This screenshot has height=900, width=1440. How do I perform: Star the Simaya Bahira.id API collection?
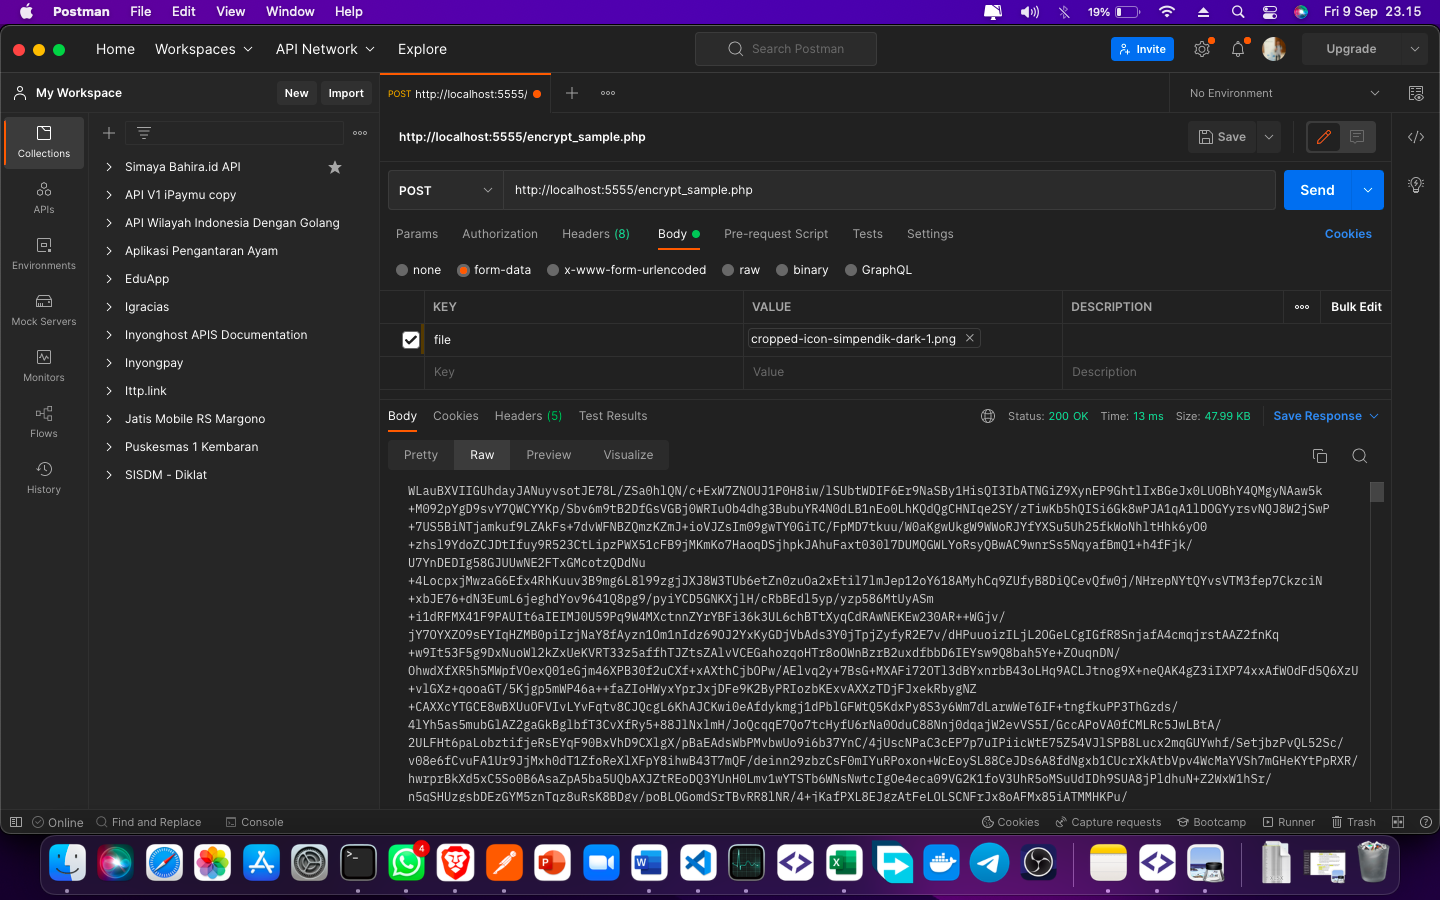tap(335, 167)
